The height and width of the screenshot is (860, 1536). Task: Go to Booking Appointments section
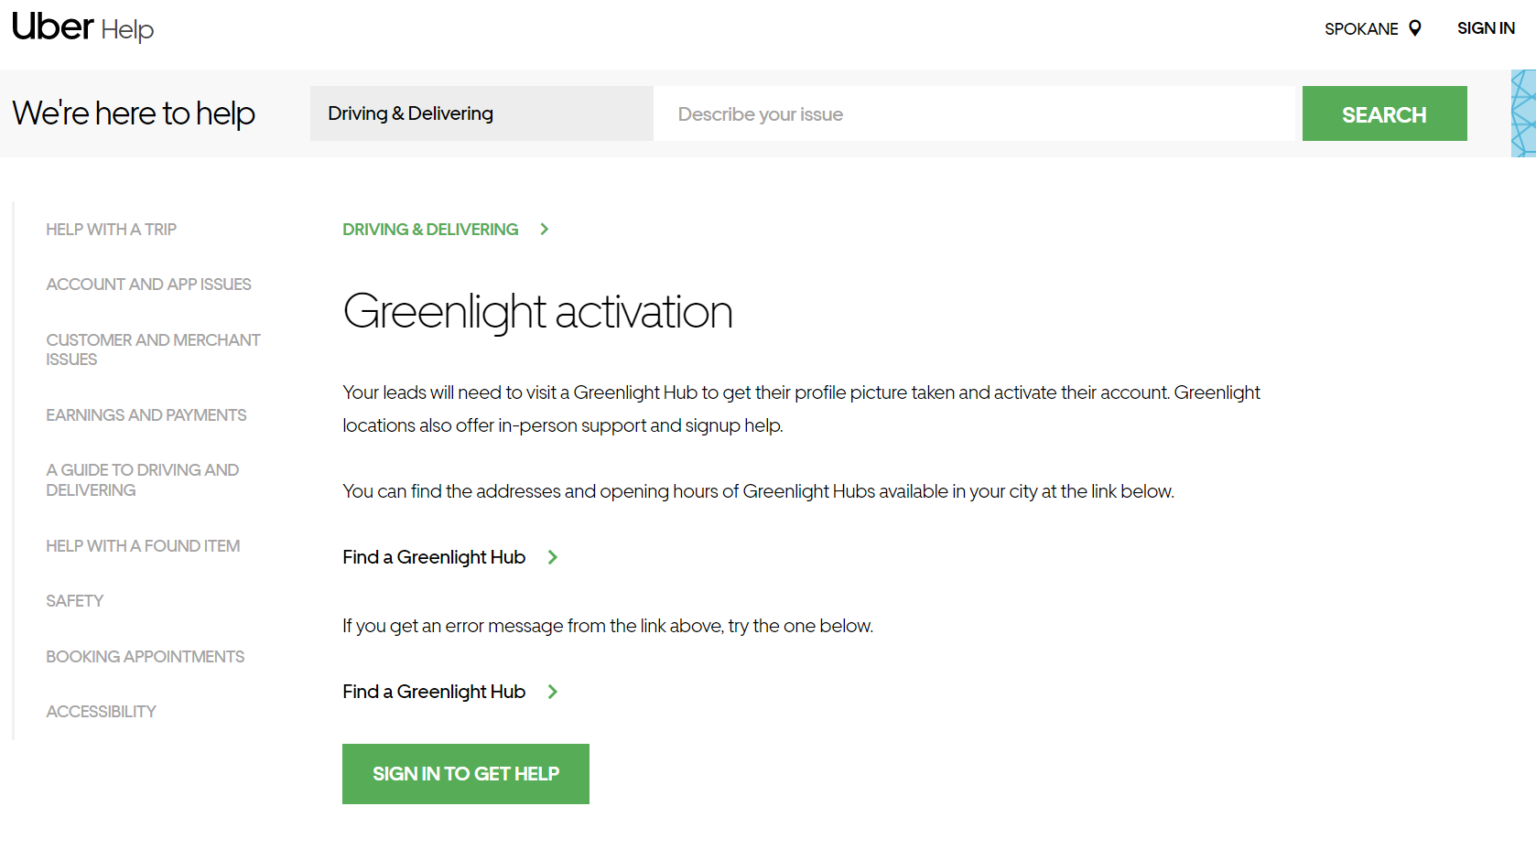(145, 657)
